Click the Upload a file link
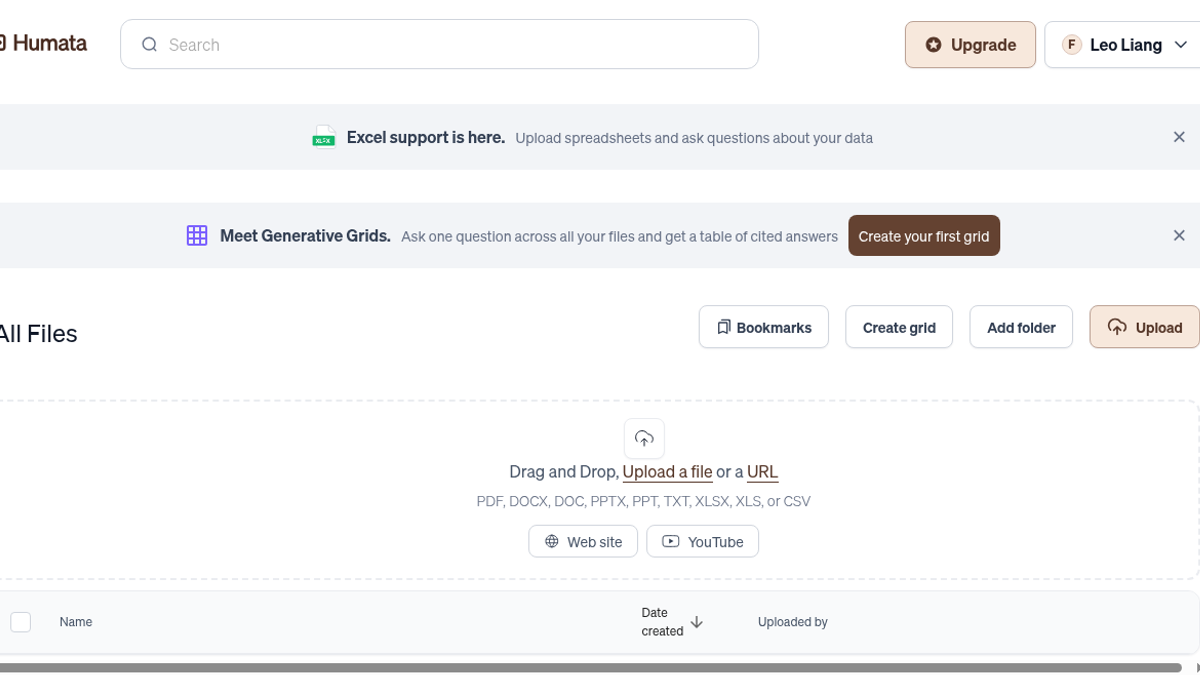The image size is (1200, 675). point(667,472)
